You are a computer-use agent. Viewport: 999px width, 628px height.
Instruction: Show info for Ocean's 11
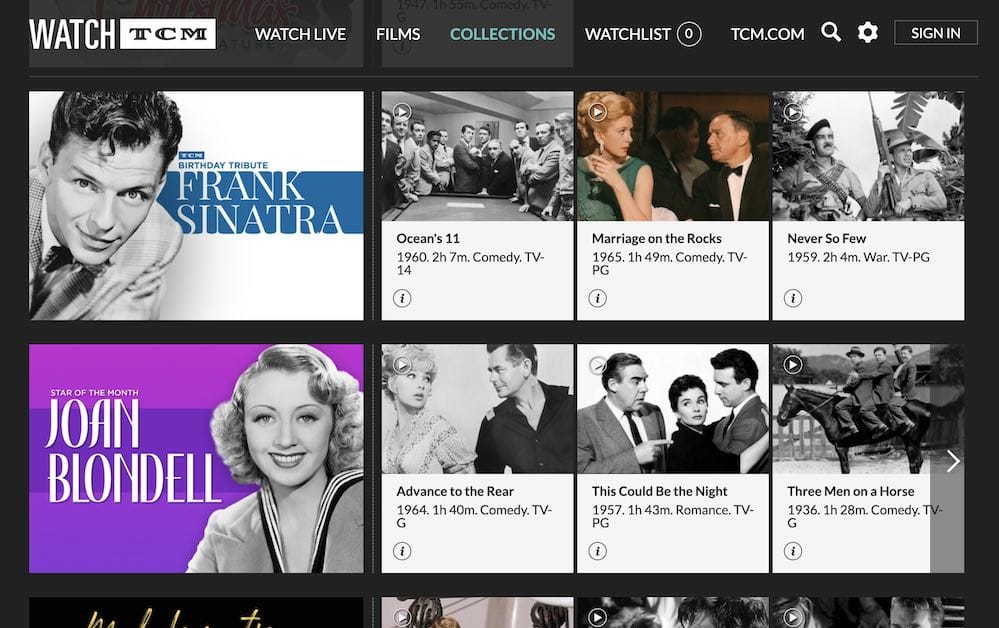coord(403,297)
